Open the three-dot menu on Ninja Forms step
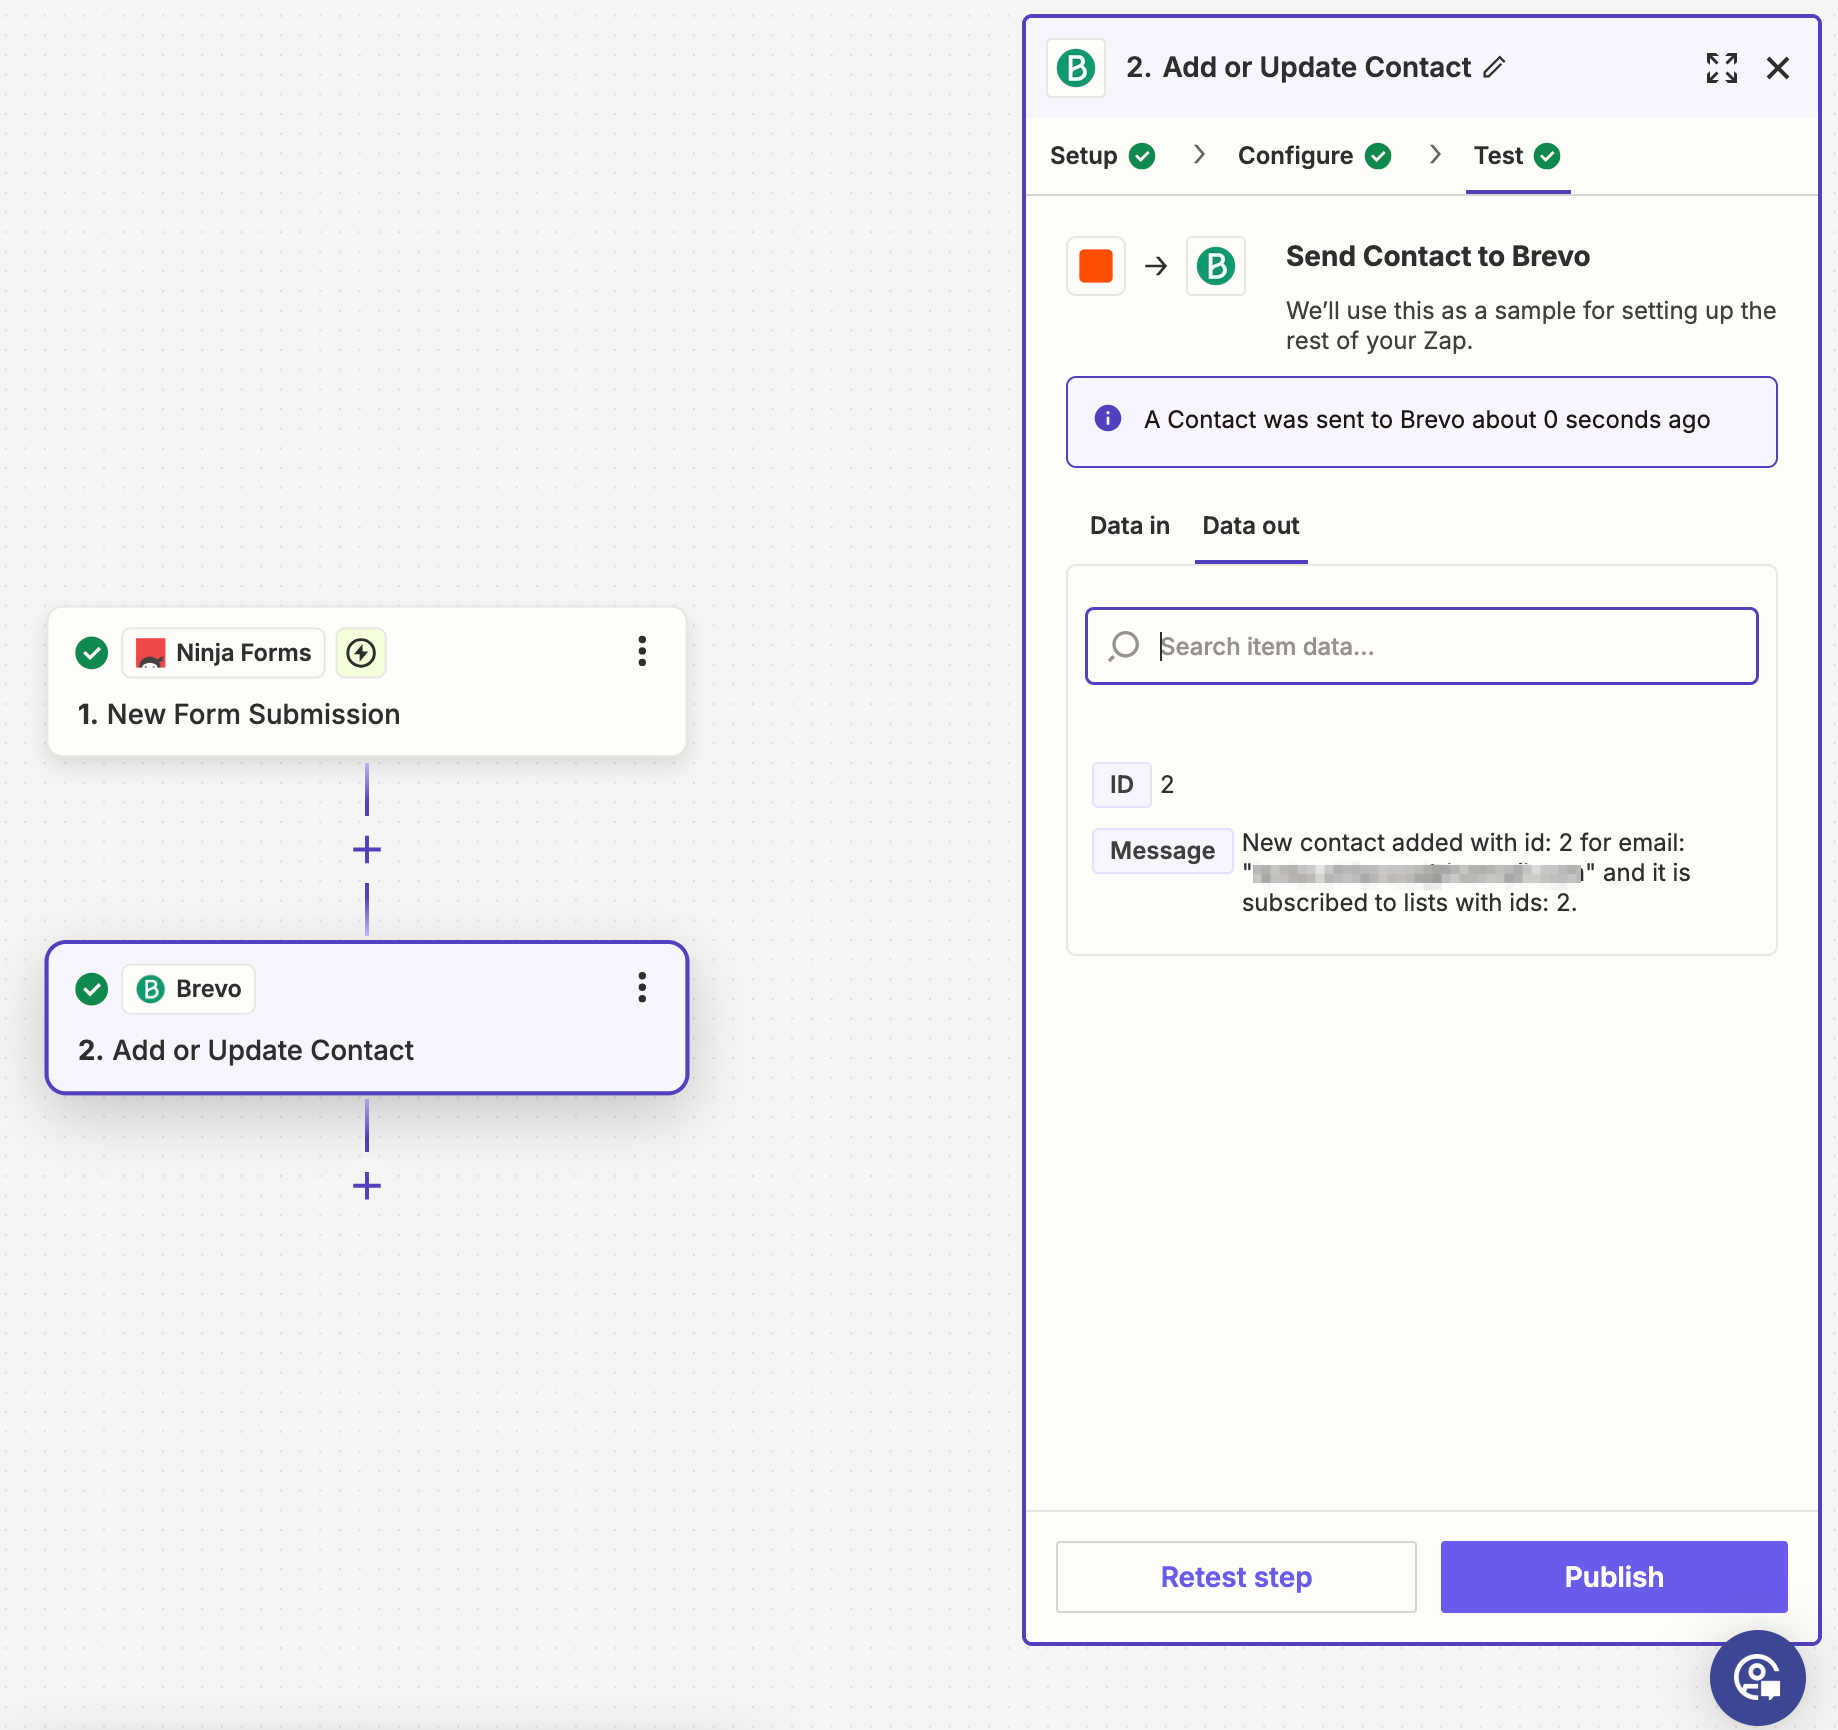This screenshot has width=1838, height=1730. click(x=642, y=652)
